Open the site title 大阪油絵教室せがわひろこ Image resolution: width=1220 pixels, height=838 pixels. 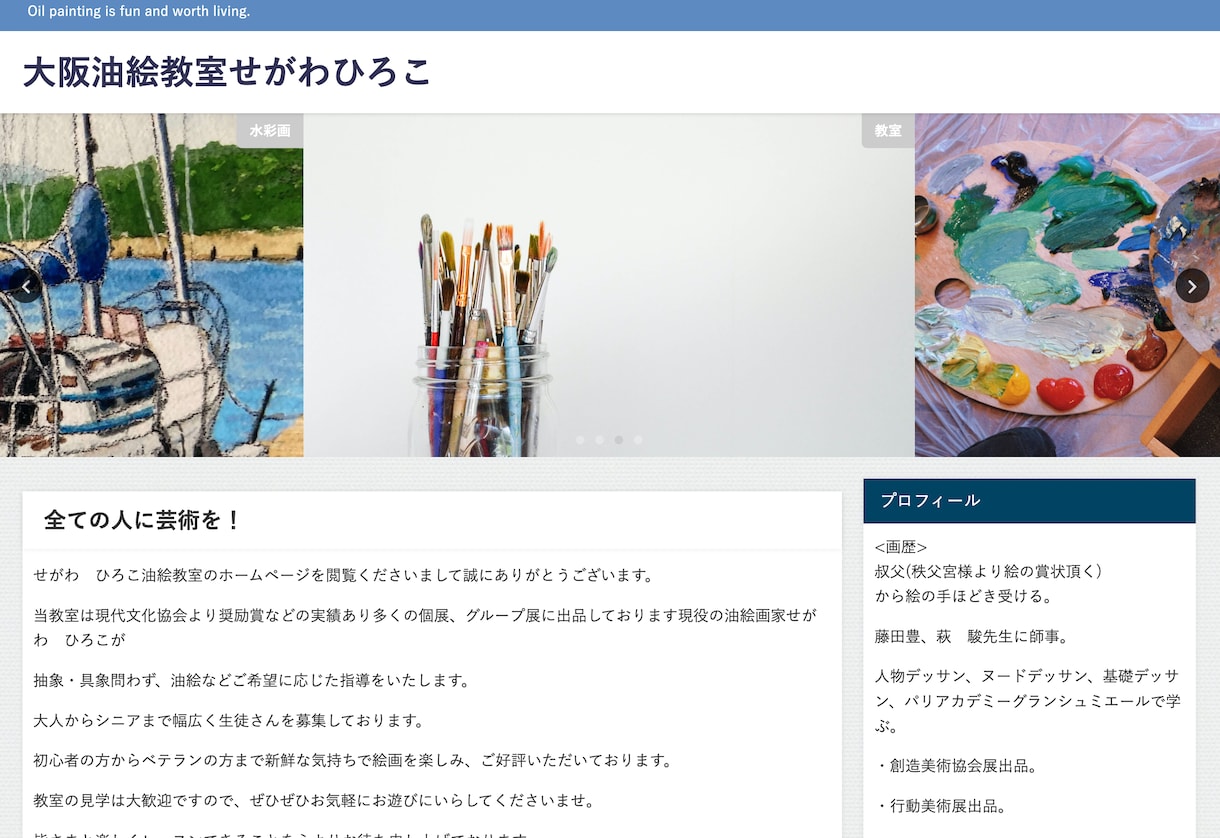[227, 72]
